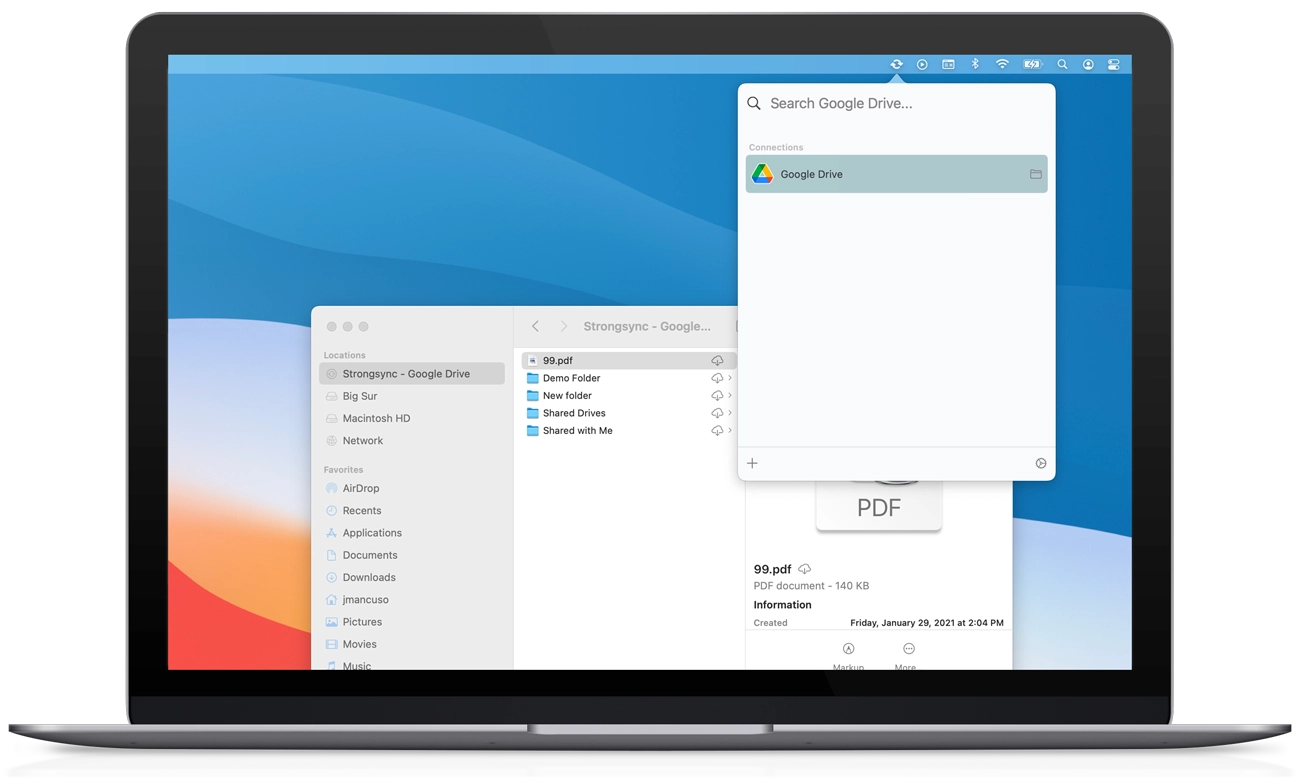This screenshot has height=778, width=1300.
Task: Open AirDrop in Finder sidebar
Action: pyautogui.click(x=411, y=488)
